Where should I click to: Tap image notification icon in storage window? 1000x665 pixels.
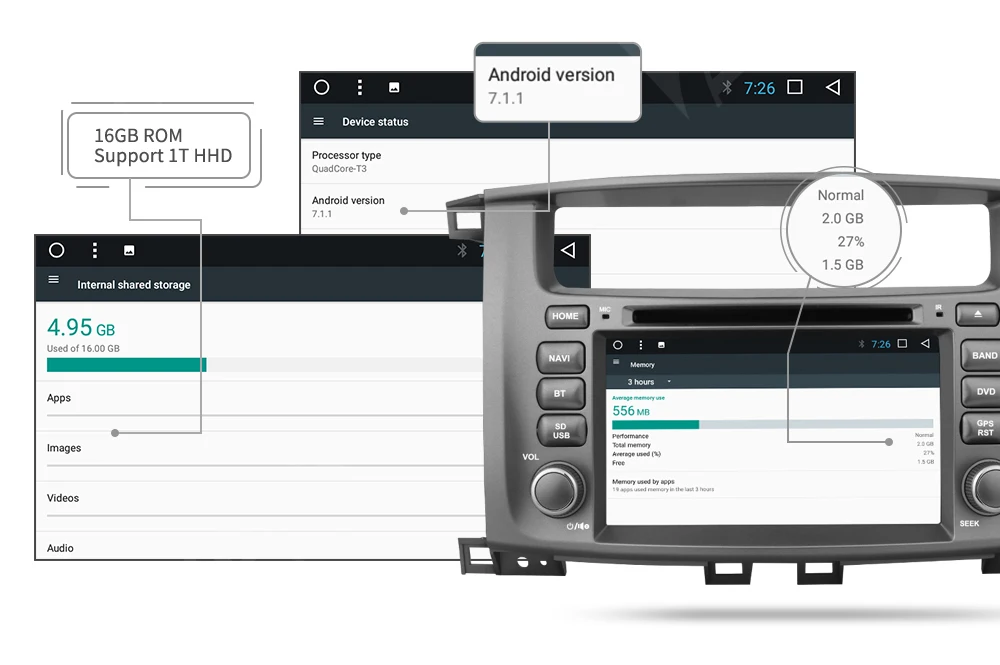(x=129, y=251)
